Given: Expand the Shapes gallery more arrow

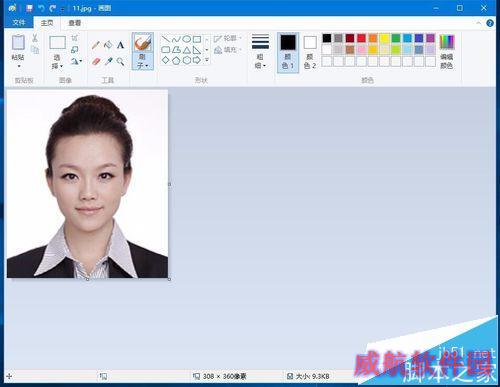Looking at the screenshot, I should (207, 60).
